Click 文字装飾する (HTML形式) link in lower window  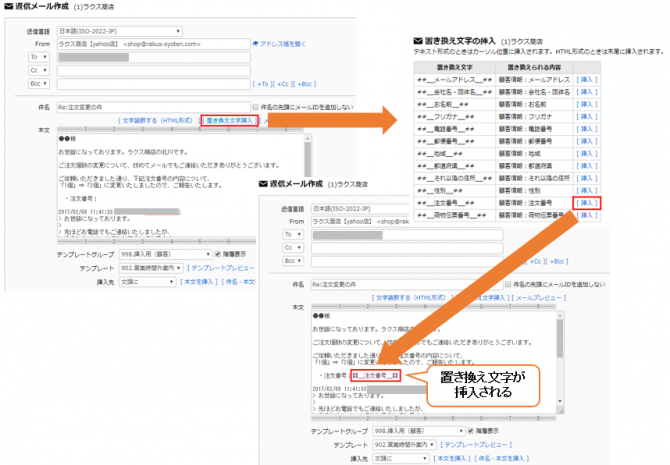(411, 298)
